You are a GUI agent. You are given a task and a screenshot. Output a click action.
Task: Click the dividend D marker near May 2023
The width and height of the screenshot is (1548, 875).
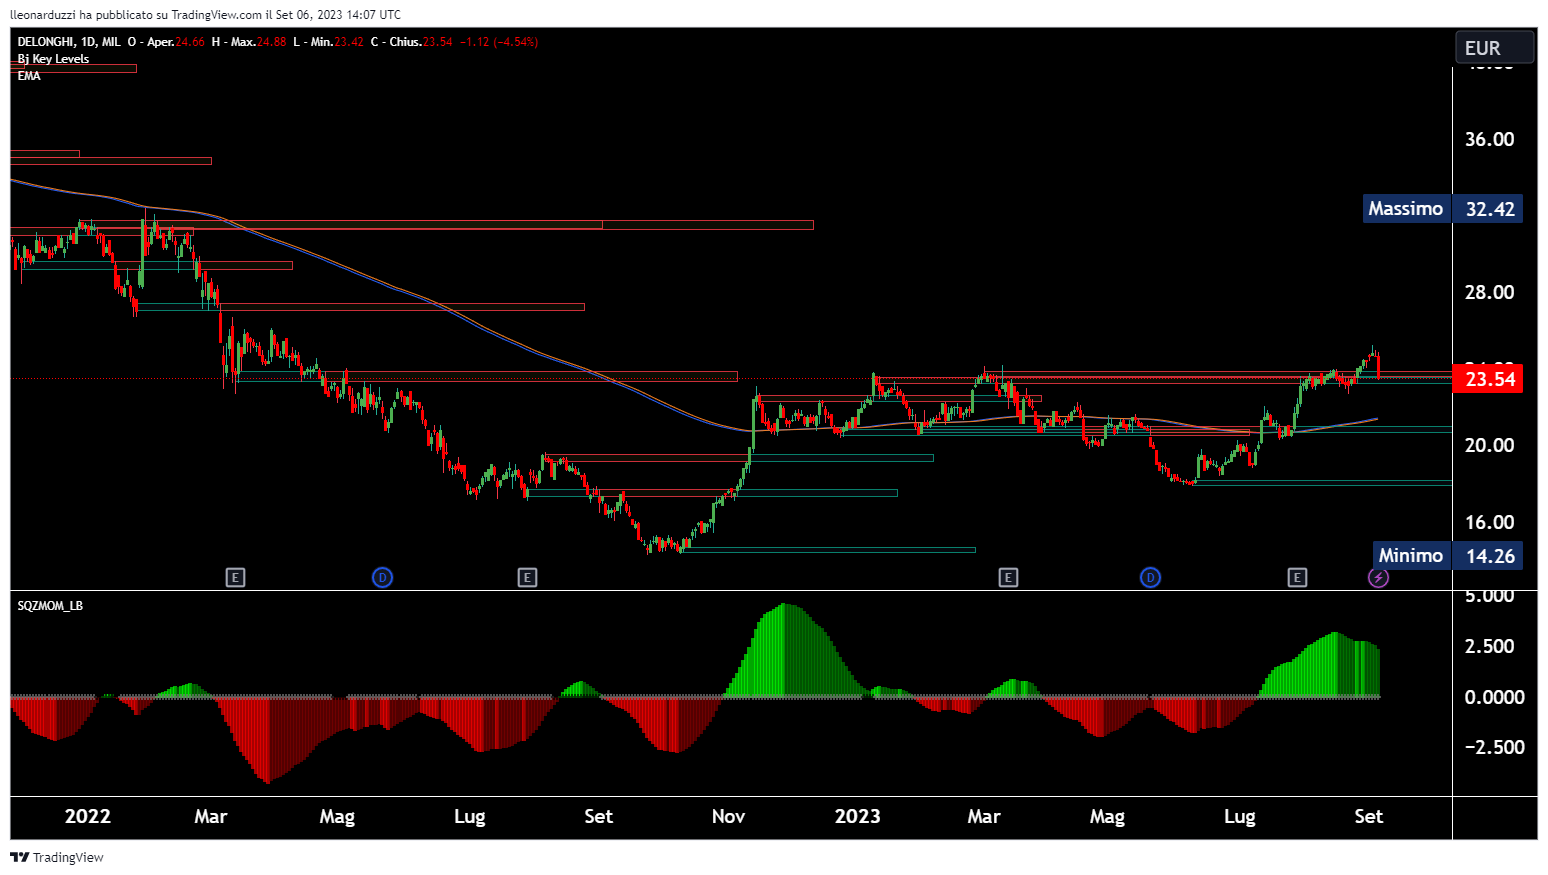(1150, 577)
